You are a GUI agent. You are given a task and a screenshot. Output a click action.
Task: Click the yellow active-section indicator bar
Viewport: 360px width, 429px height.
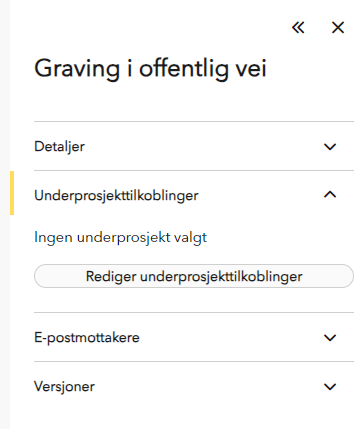(12, 193)
